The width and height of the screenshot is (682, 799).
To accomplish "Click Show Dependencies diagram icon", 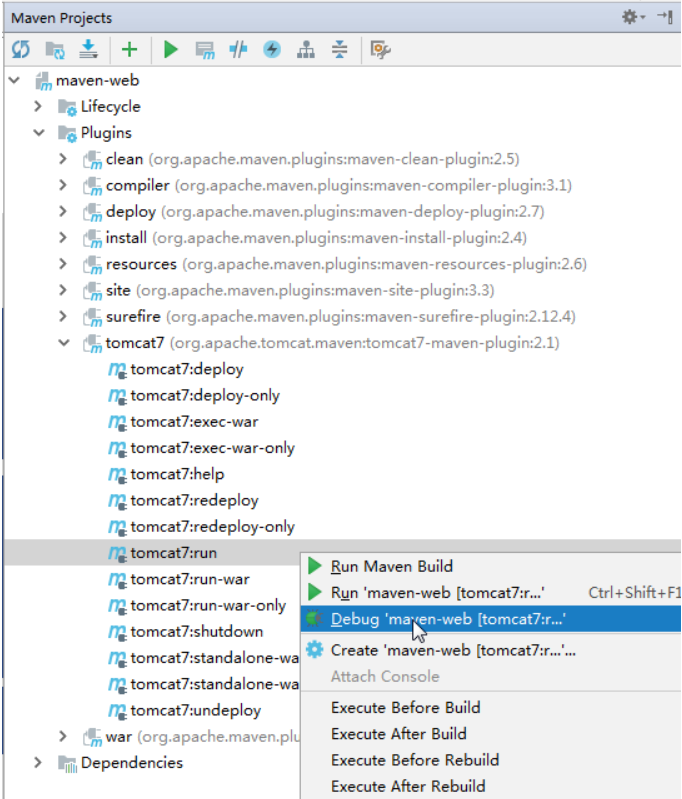I will (x=305, y=50).
